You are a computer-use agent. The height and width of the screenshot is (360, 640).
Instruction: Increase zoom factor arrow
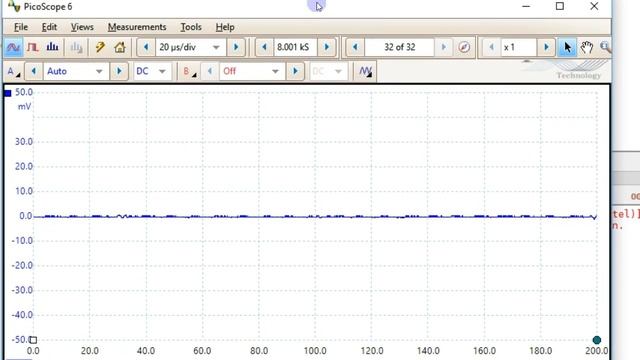(547, 47)
